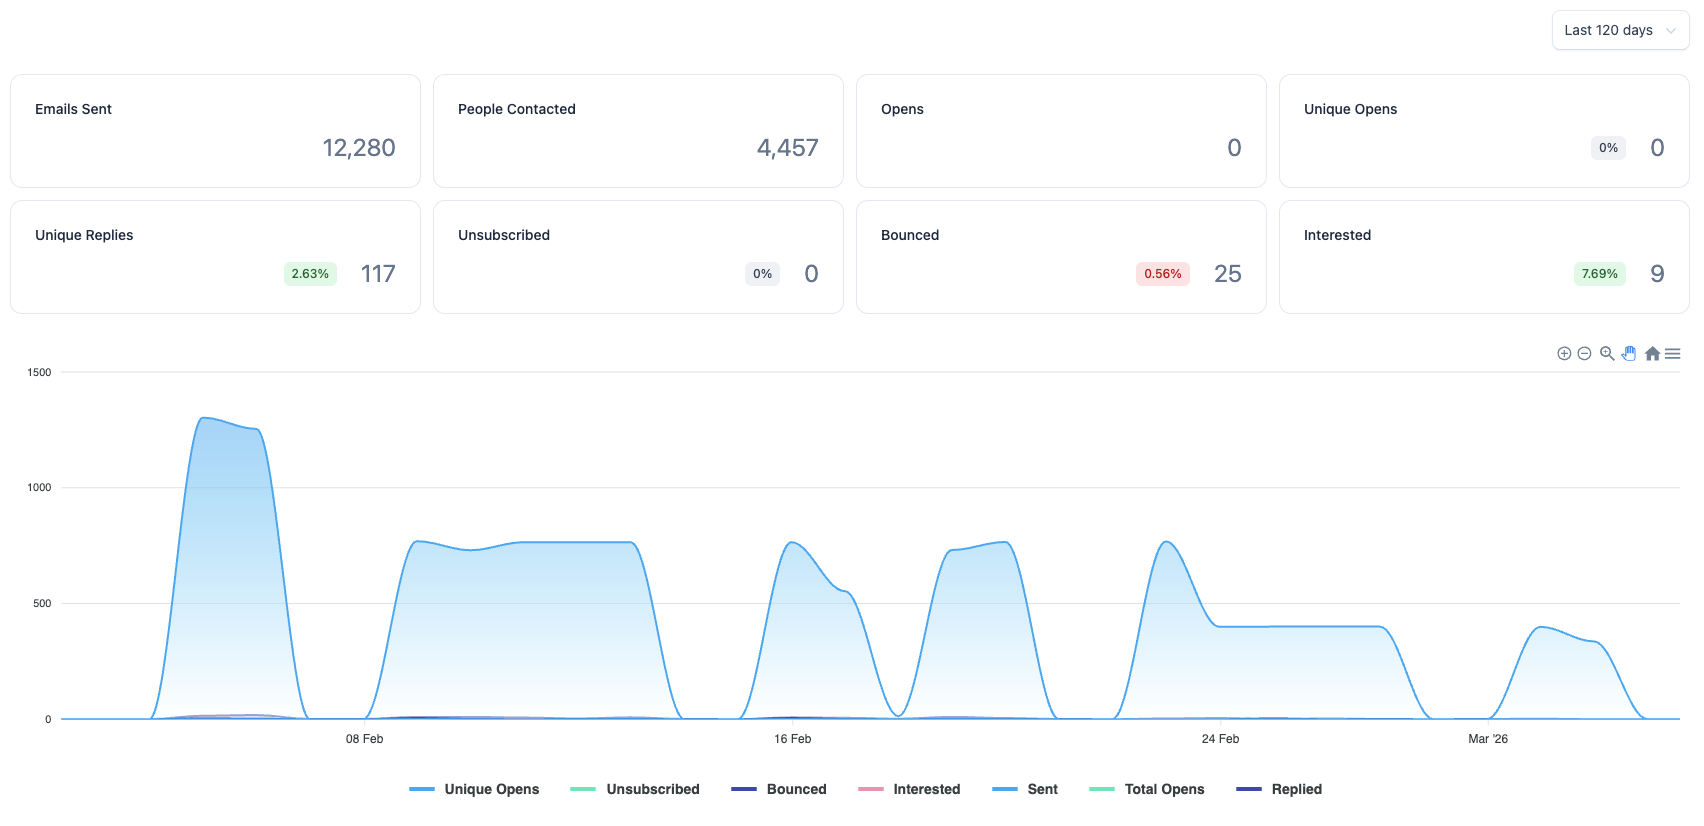Screen dimensions: 1704x826
Task: Click the People Contacted stat card
Action: click(638, 131)
